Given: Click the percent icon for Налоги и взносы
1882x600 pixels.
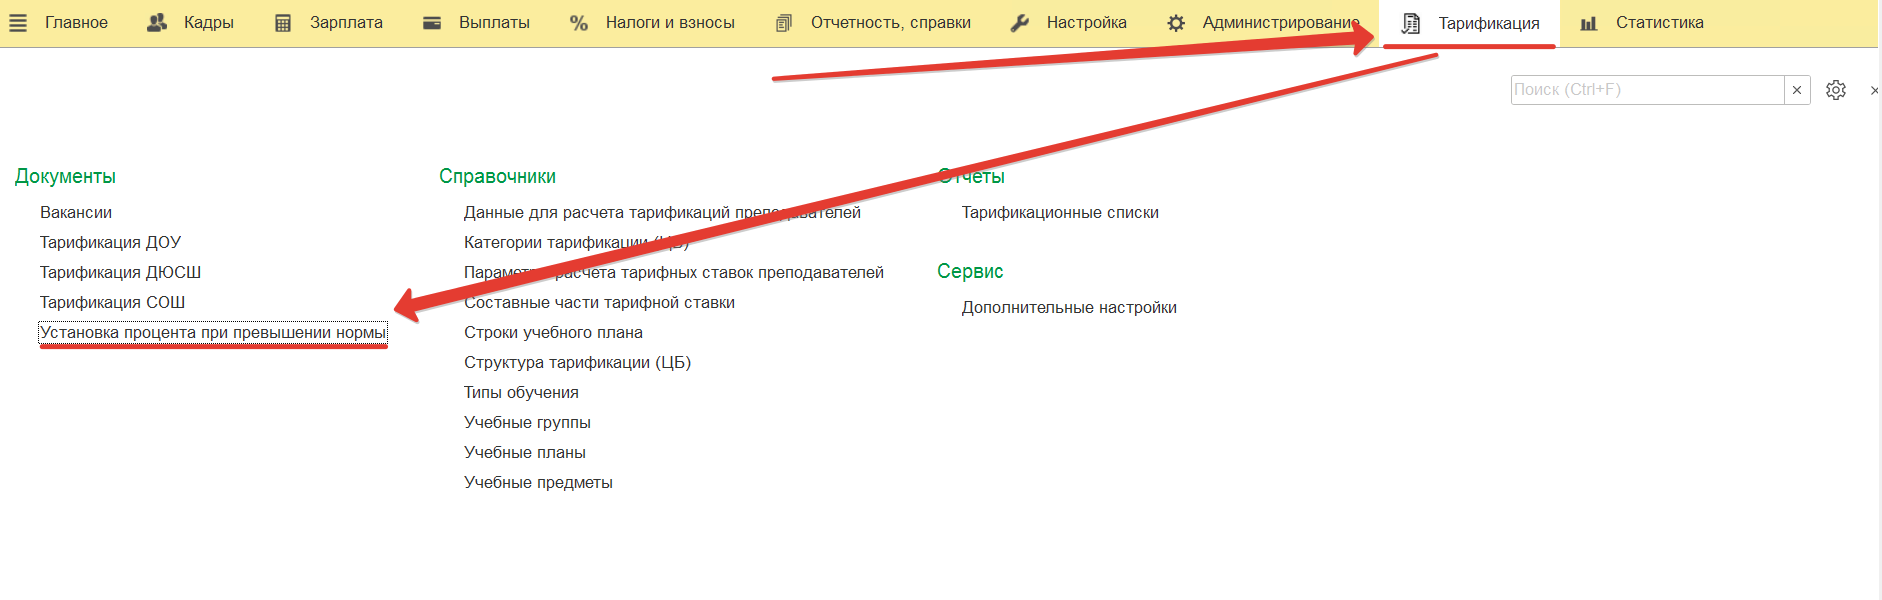Looking at the screenshot, I should coord(578,23).
